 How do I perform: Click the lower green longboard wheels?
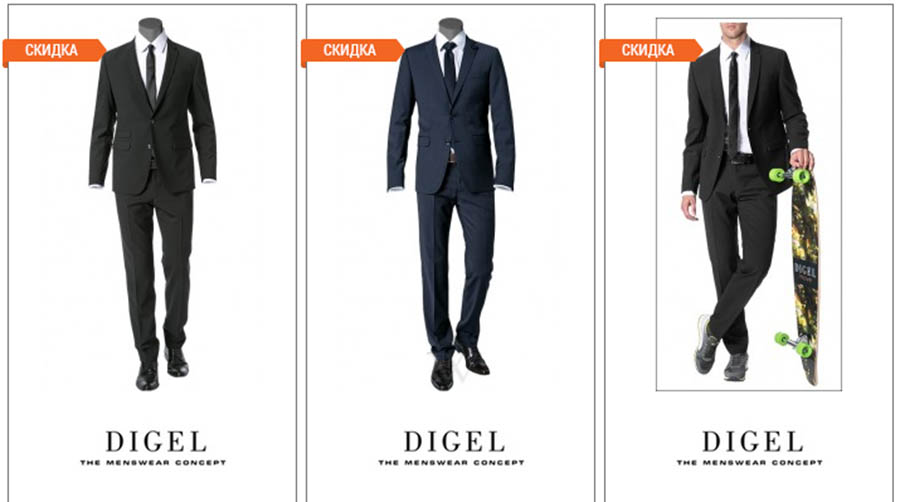(794, 343)
